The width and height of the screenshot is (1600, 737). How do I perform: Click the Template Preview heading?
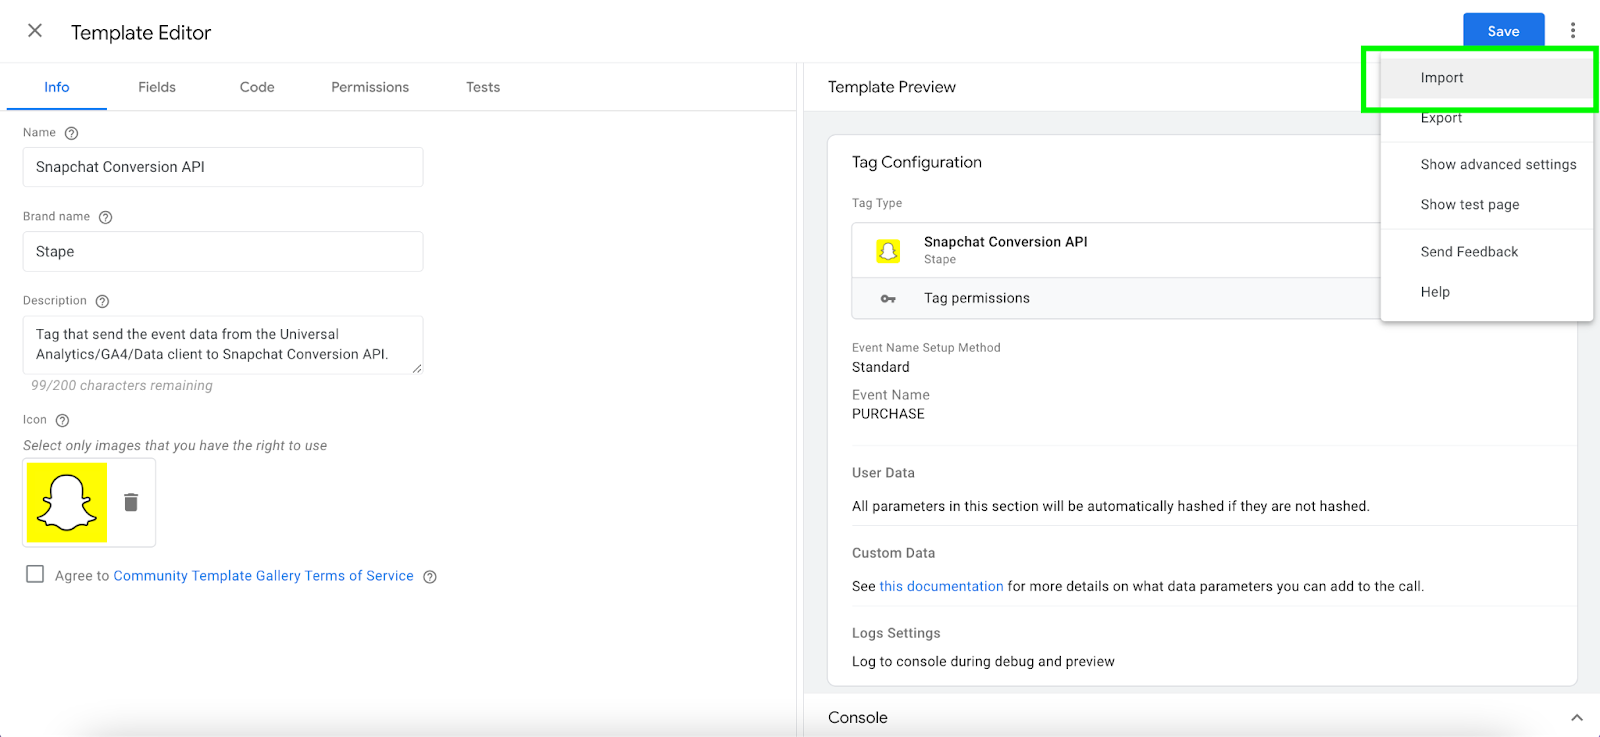[892, 87]
